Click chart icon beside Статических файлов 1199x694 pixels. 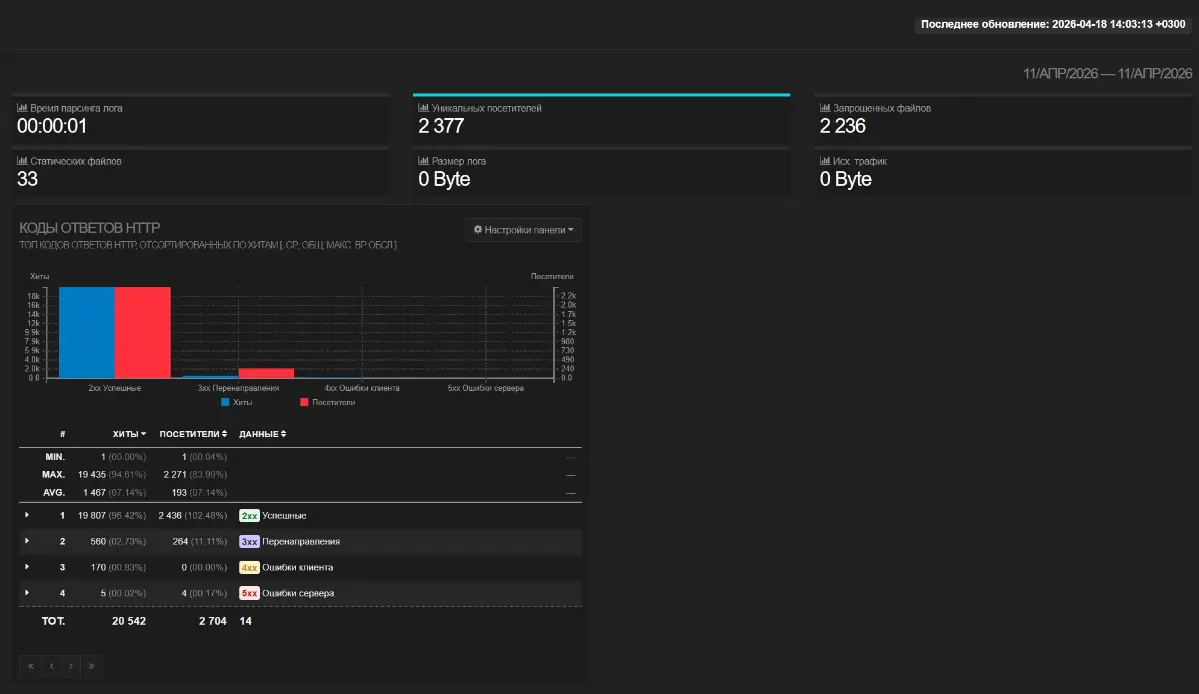(22, 161)
